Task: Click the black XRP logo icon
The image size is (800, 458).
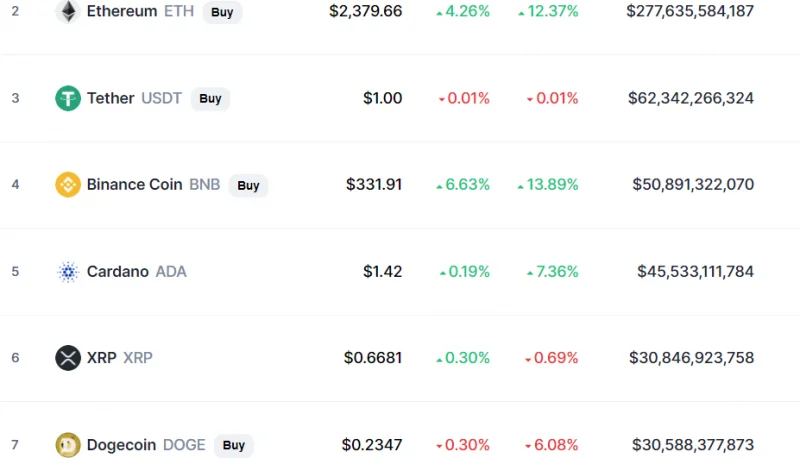Action: pyautogui.click(x=68, y=358)
